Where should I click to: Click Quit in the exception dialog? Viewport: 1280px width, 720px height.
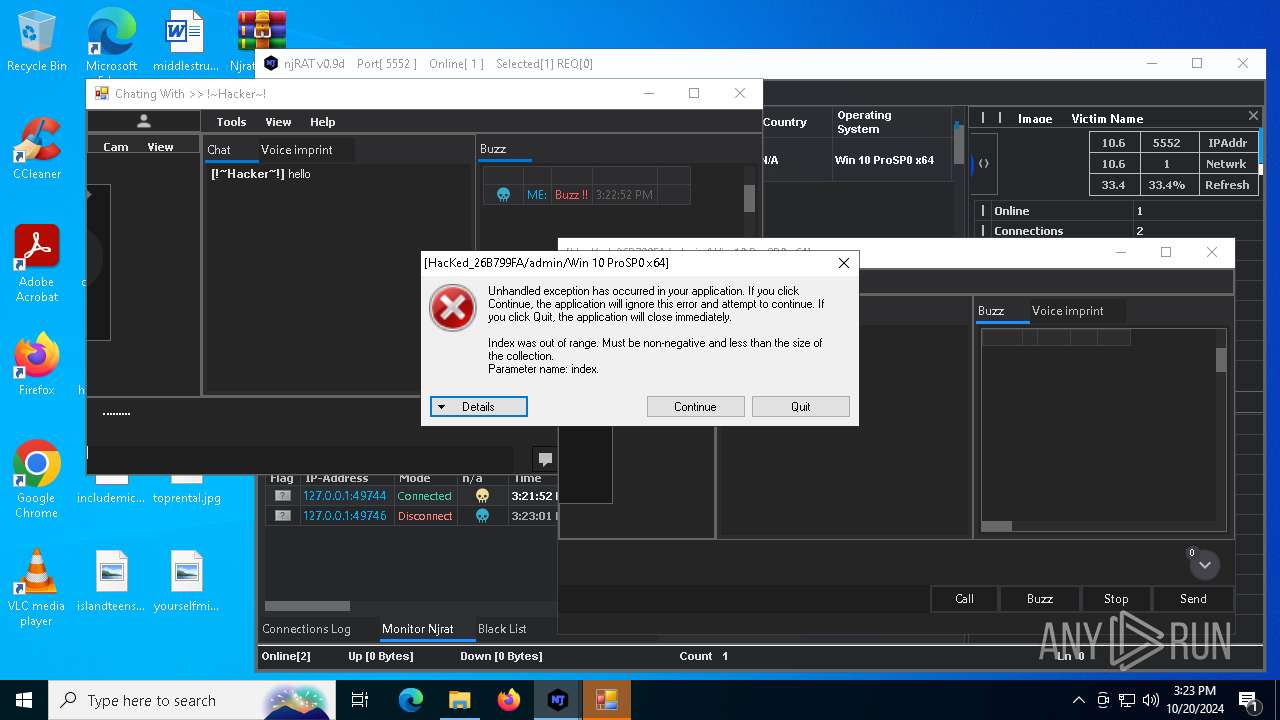800,407
